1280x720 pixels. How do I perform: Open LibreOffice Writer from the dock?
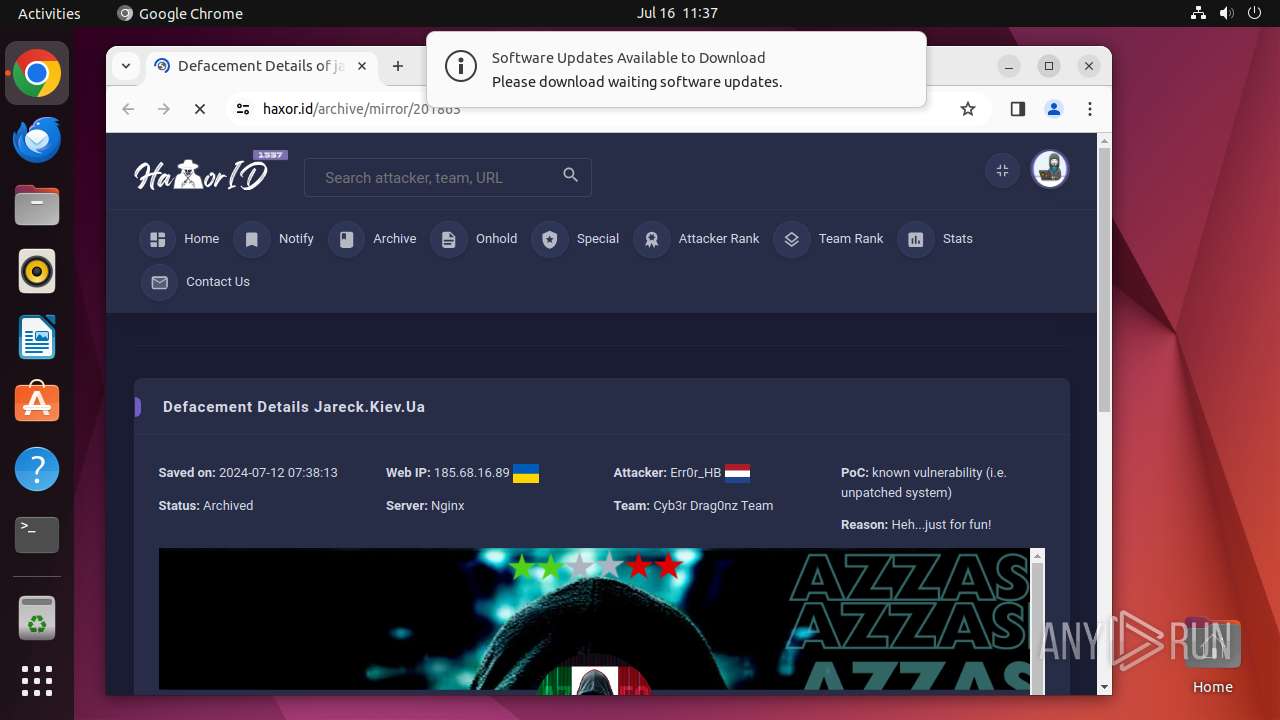tap(37, 337)
